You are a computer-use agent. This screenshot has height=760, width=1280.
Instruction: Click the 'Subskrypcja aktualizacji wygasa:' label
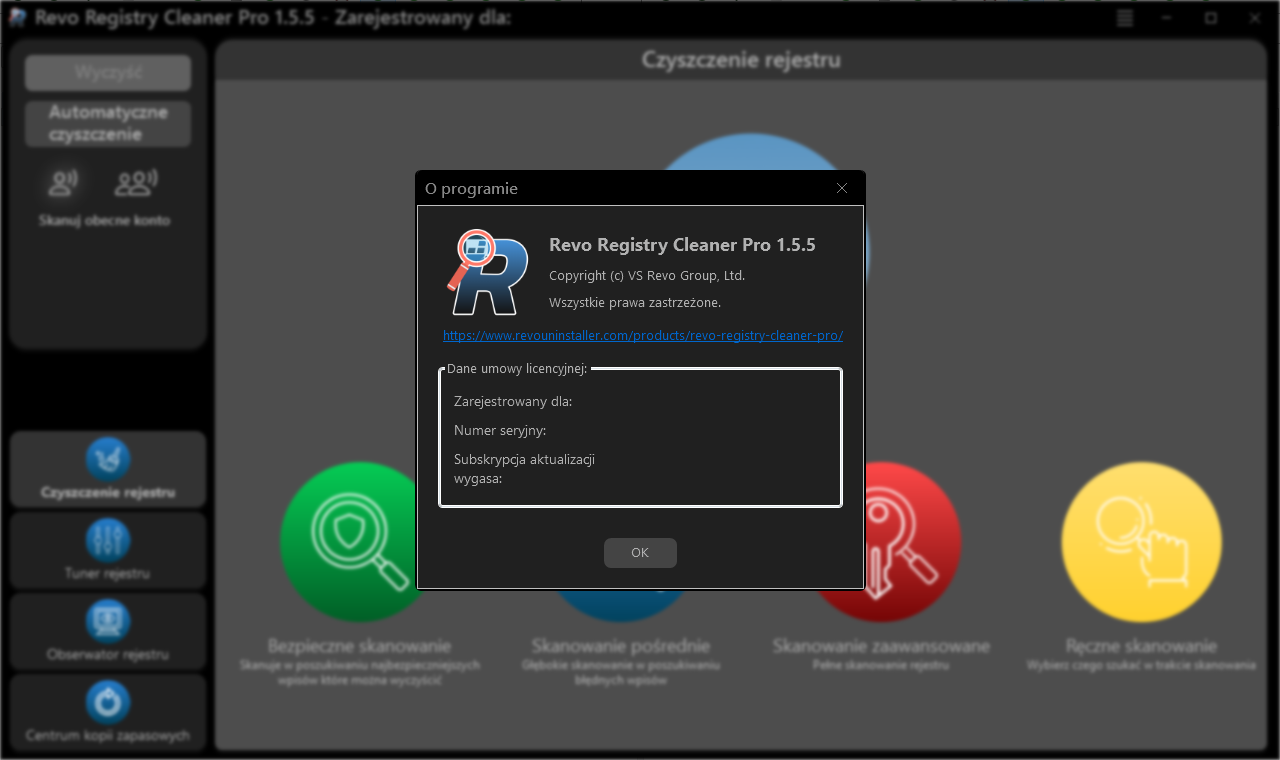525,469
